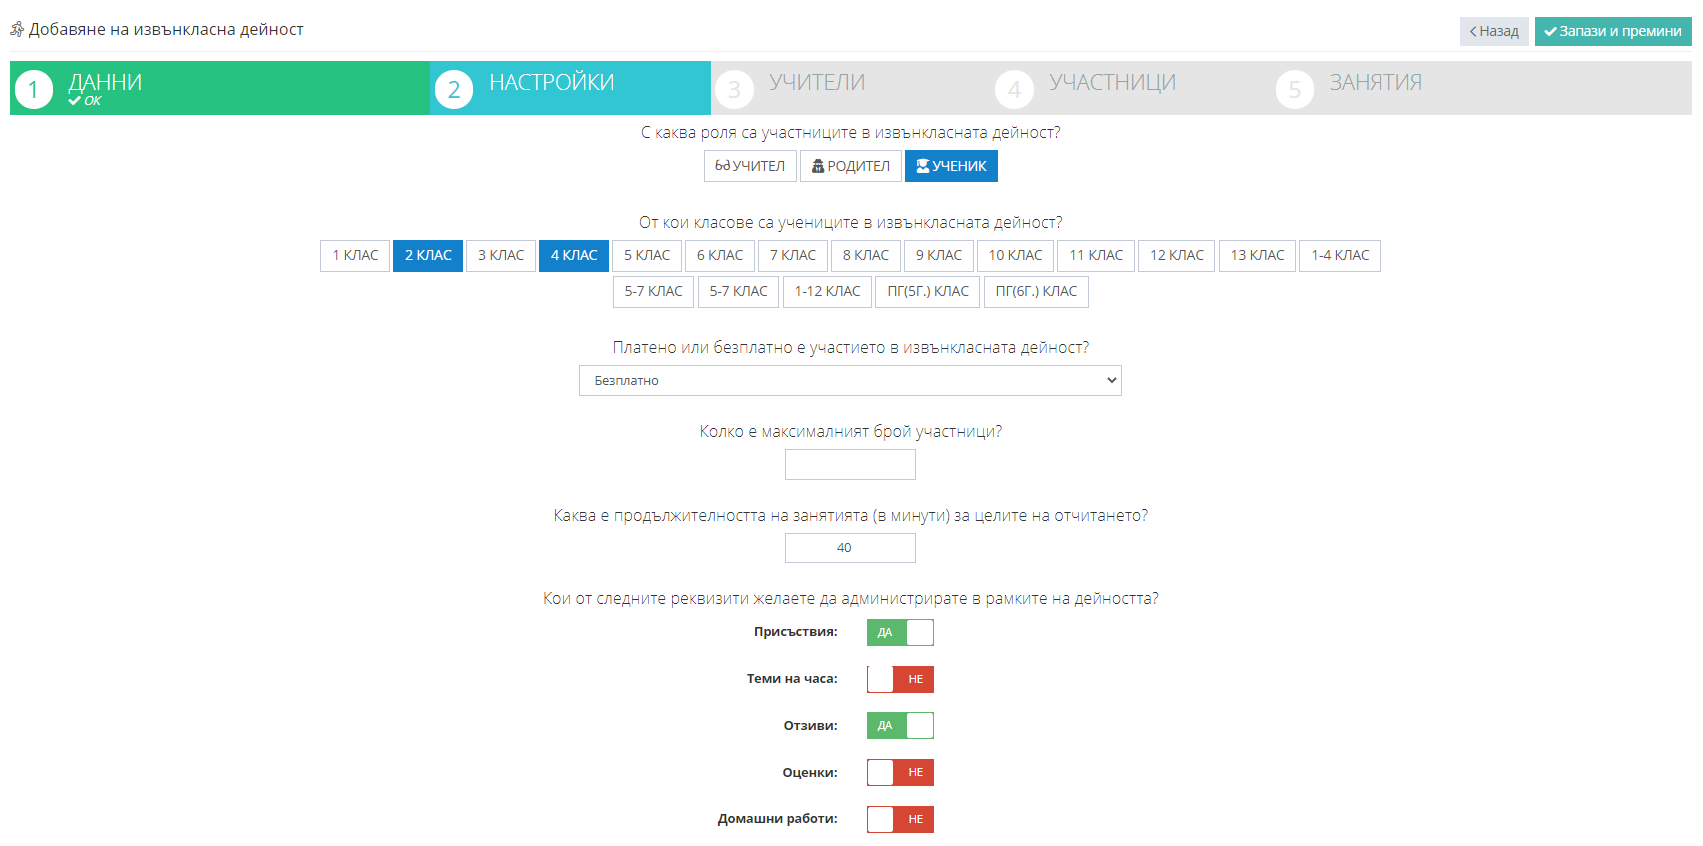The image size is (1703, 846).
Task: Go back using the Назад button
Action: click(1493, 31)
